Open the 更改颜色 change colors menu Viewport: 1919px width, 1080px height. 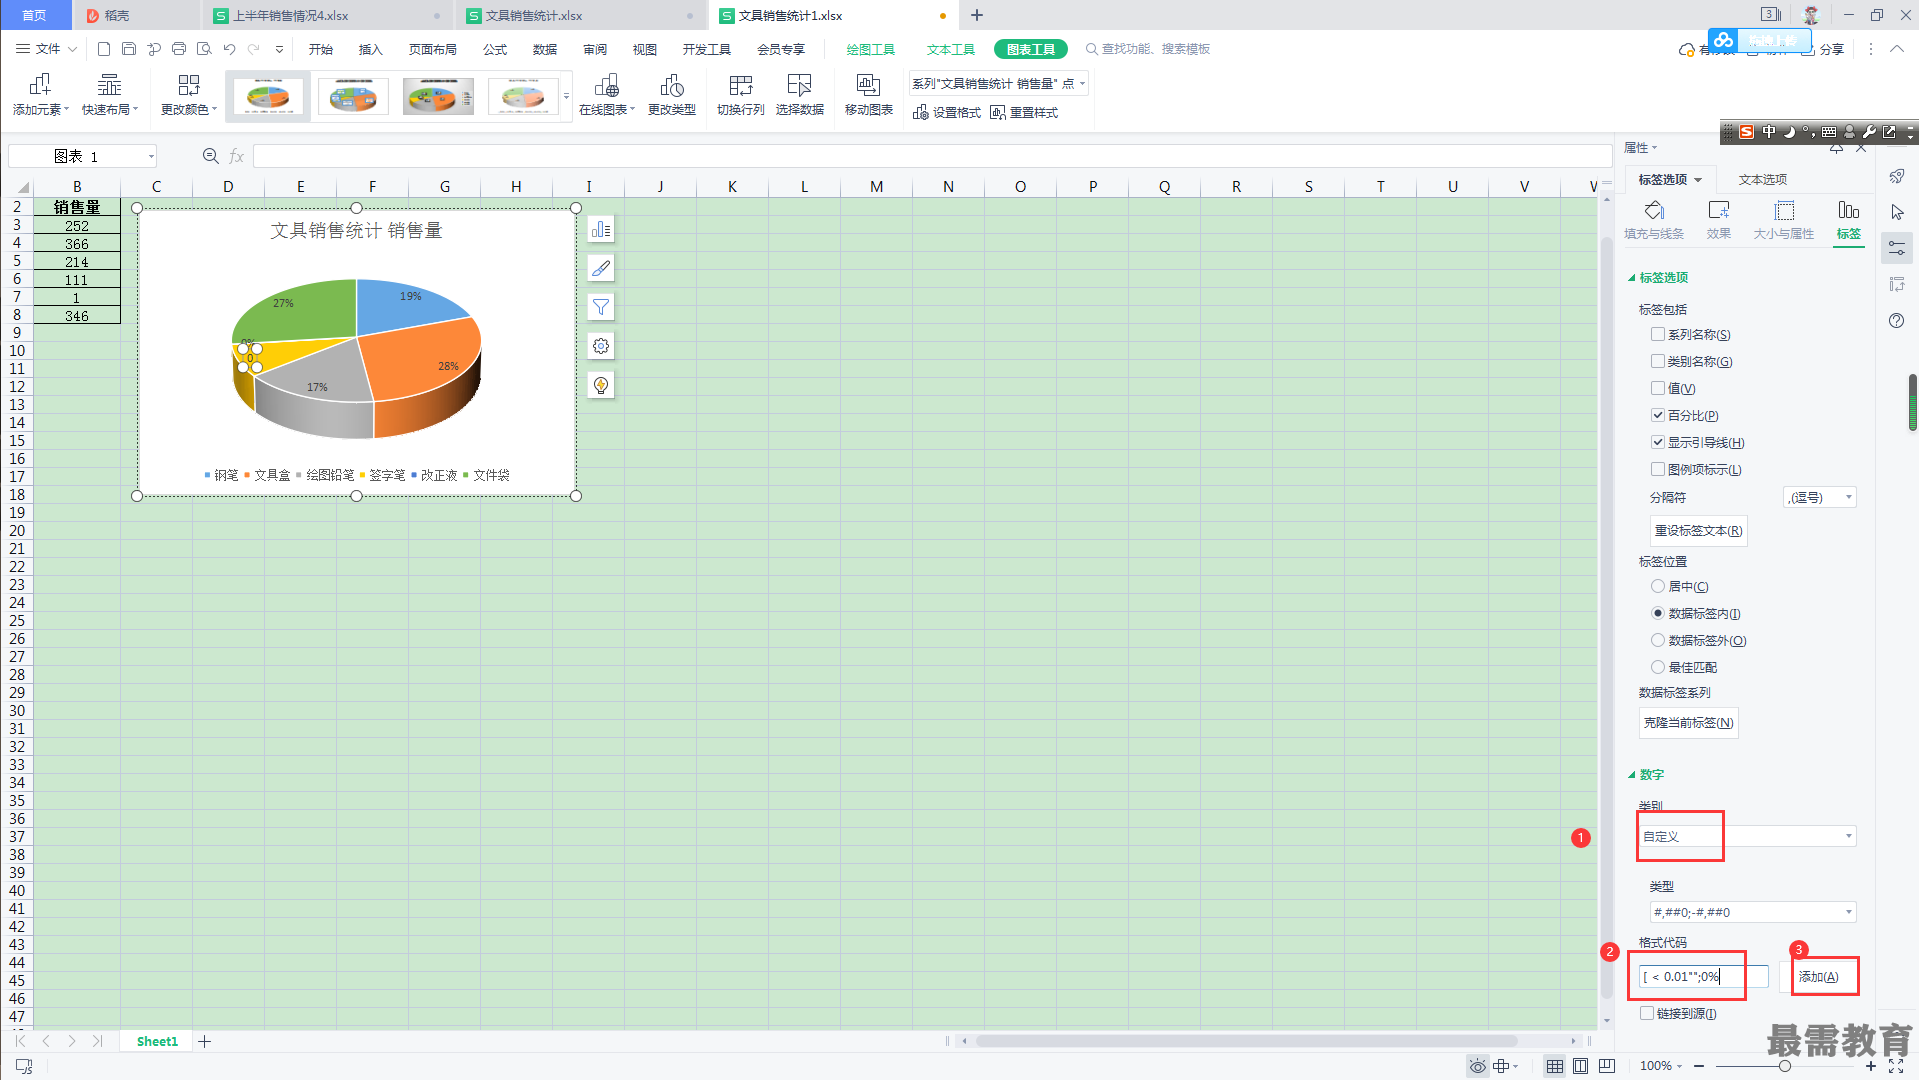coord(188,95)
